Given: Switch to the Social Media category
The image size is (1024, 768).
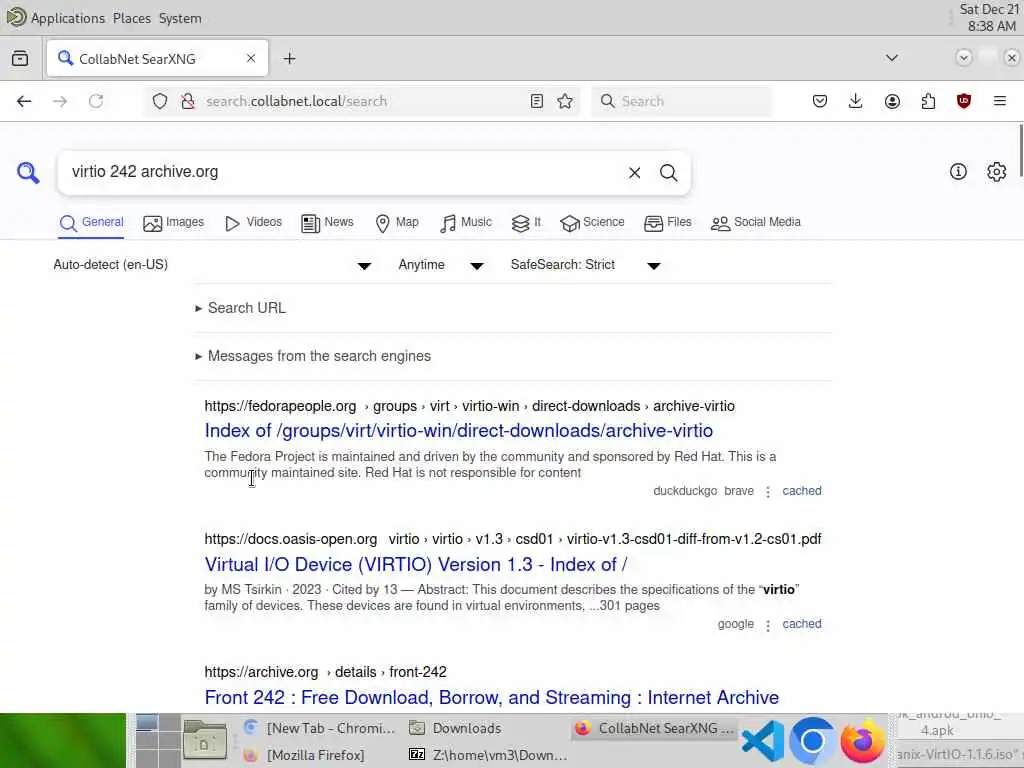Looking at the screenshot, I should (x=756, y=223).
